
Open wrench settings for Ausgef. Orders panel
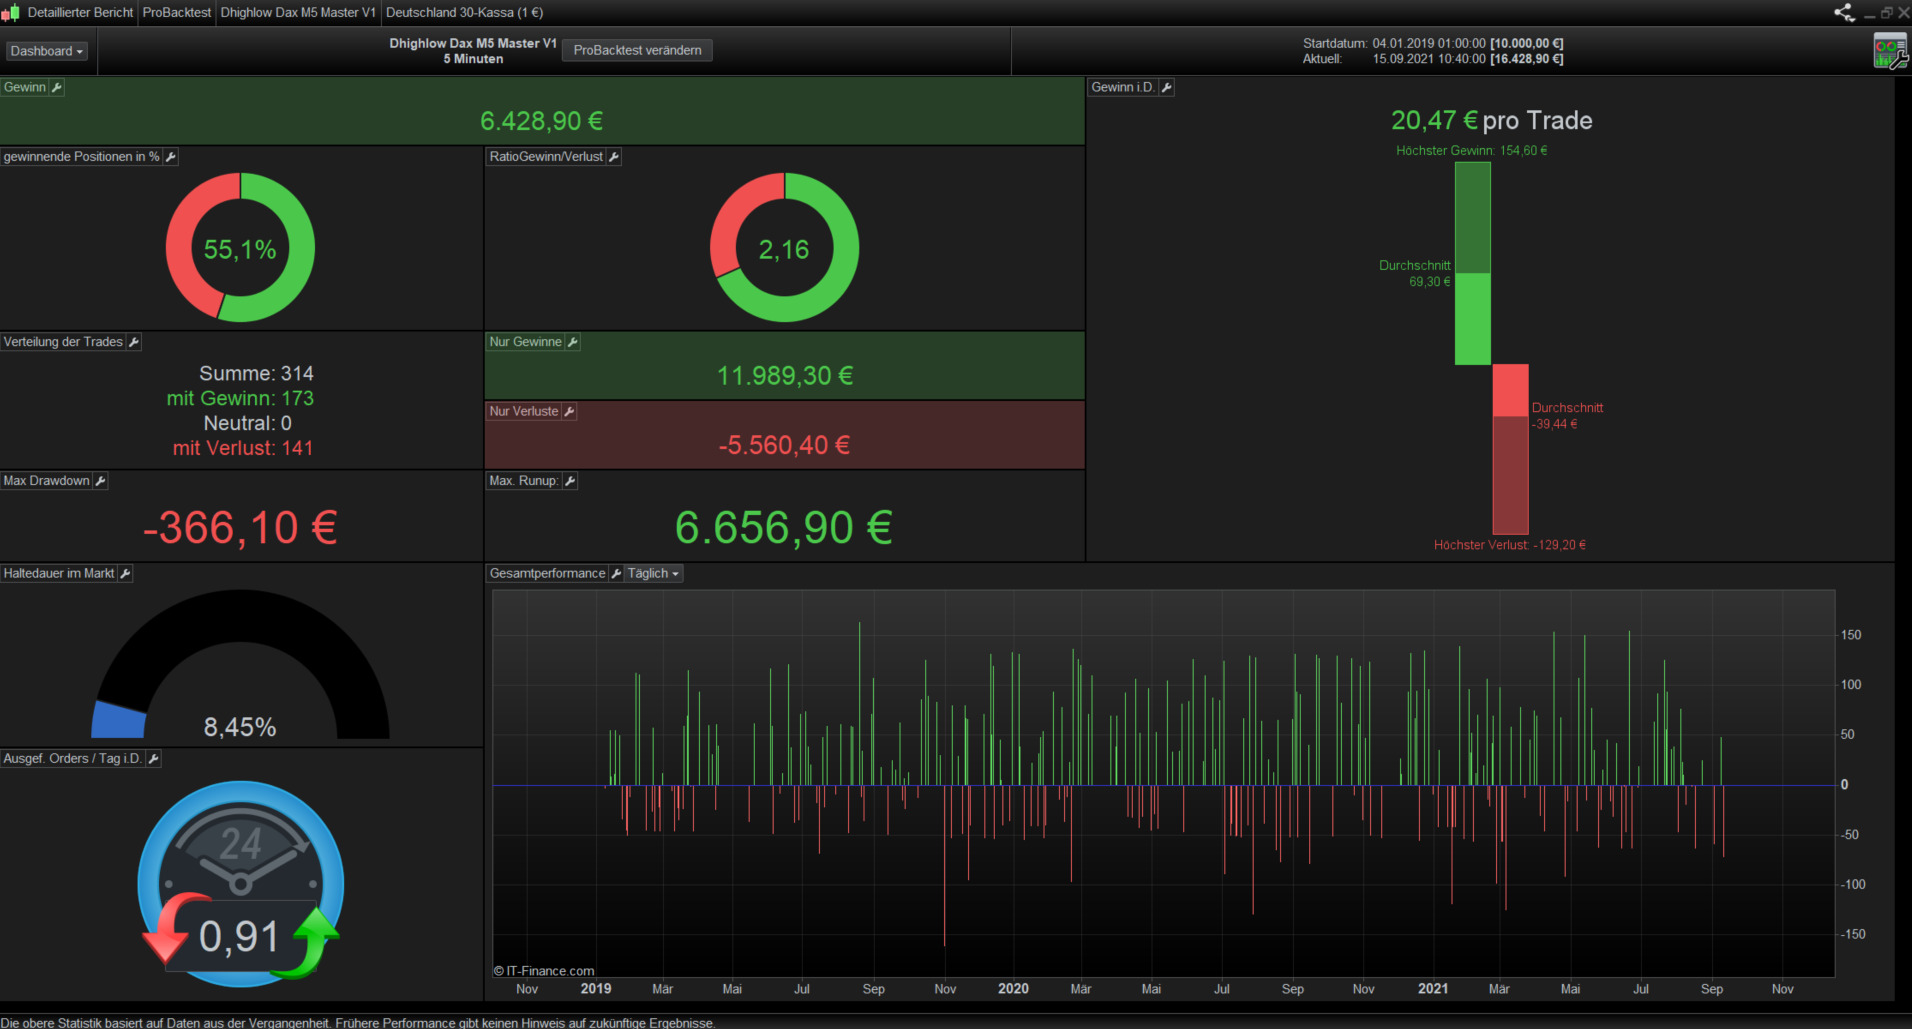point(153,759)
